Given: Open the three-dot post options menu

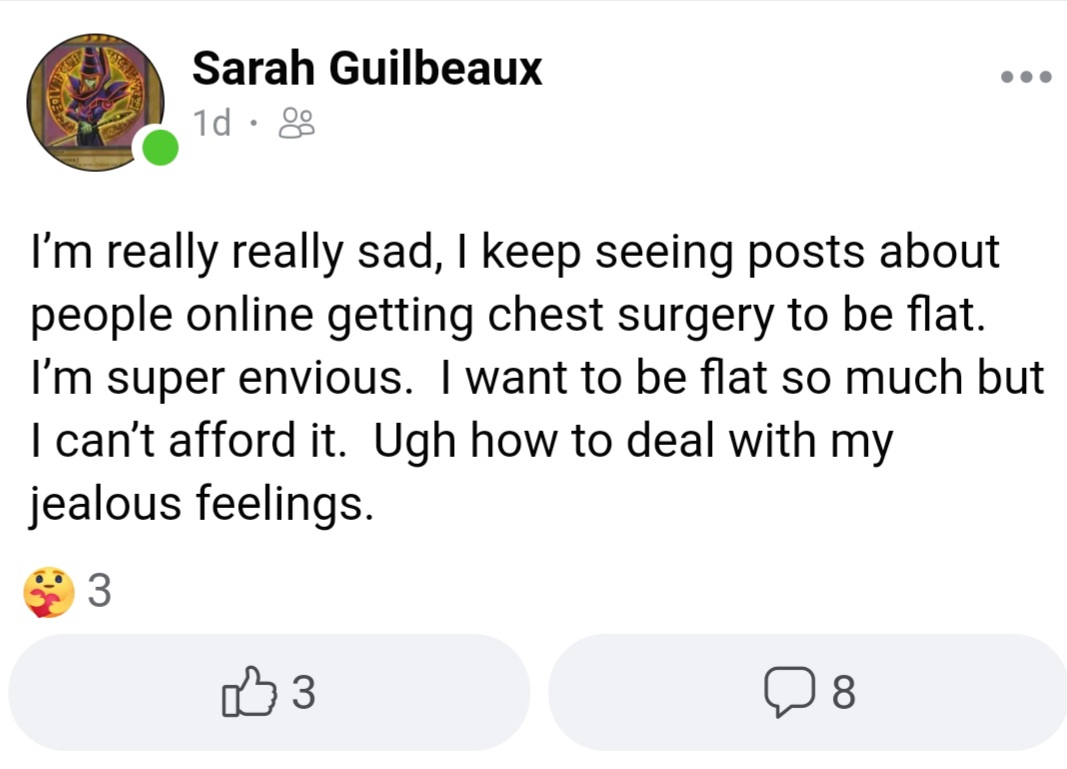Looking at the screenshot, I should [x=1026, y=77].
